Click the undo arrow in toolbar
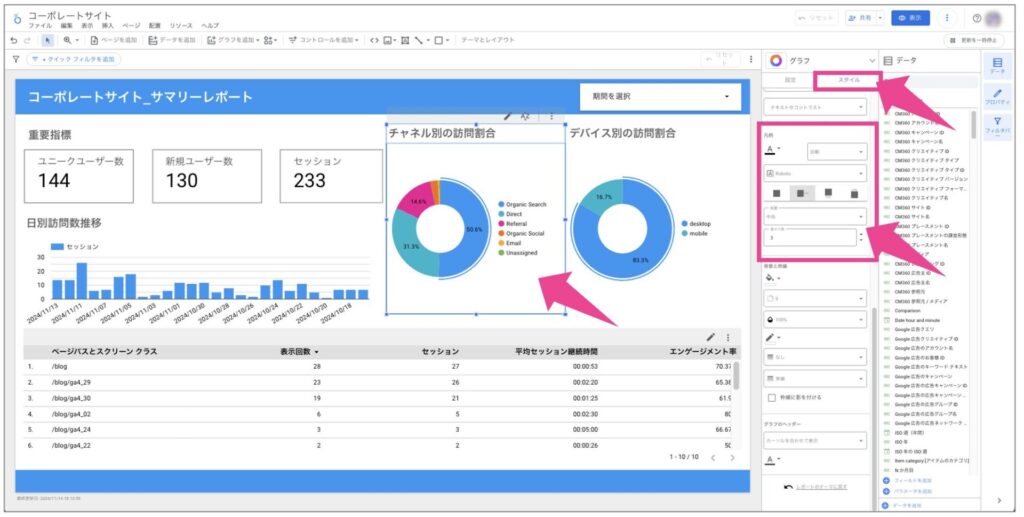Viewport: 1024px width, 517px height. point(14,40)
